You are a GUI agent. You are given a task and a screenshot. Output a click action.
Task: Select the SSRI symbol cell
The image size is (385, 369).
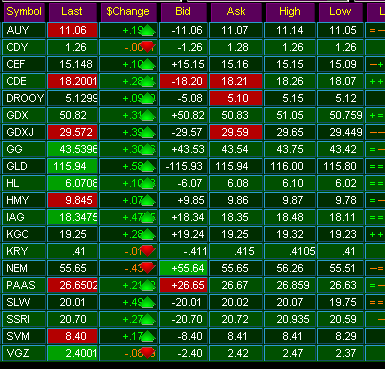(24, 319)
